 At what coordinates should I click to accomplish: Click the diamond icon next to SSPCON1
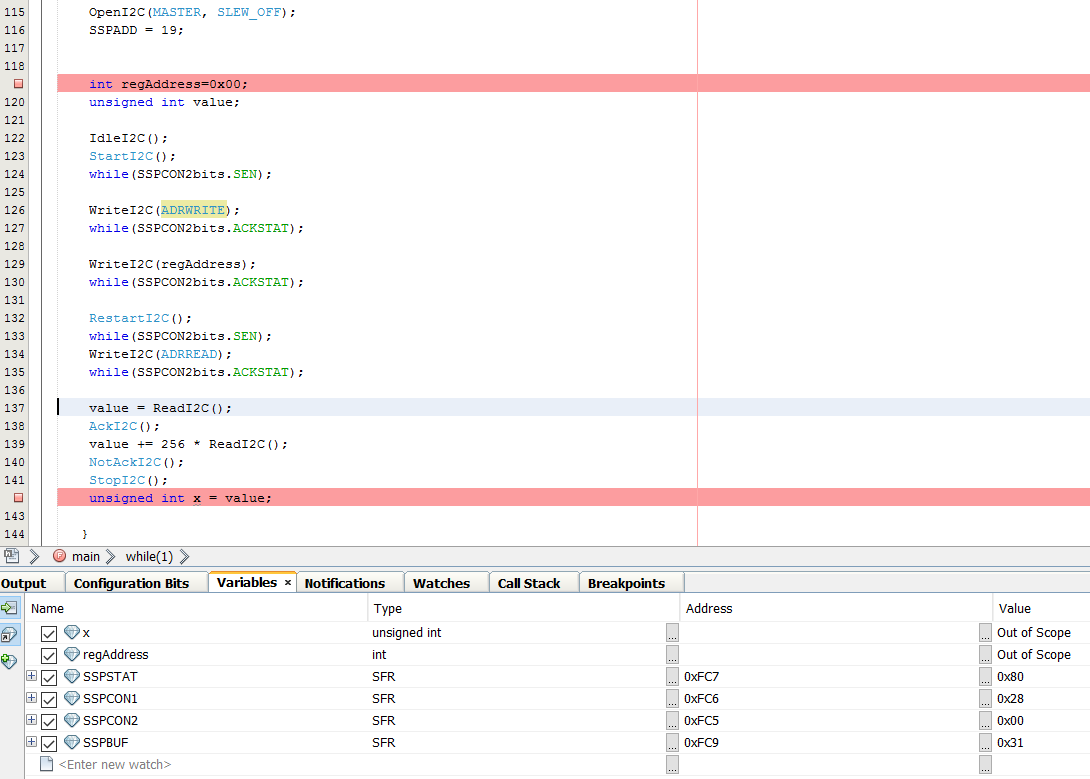pos(72,698)
